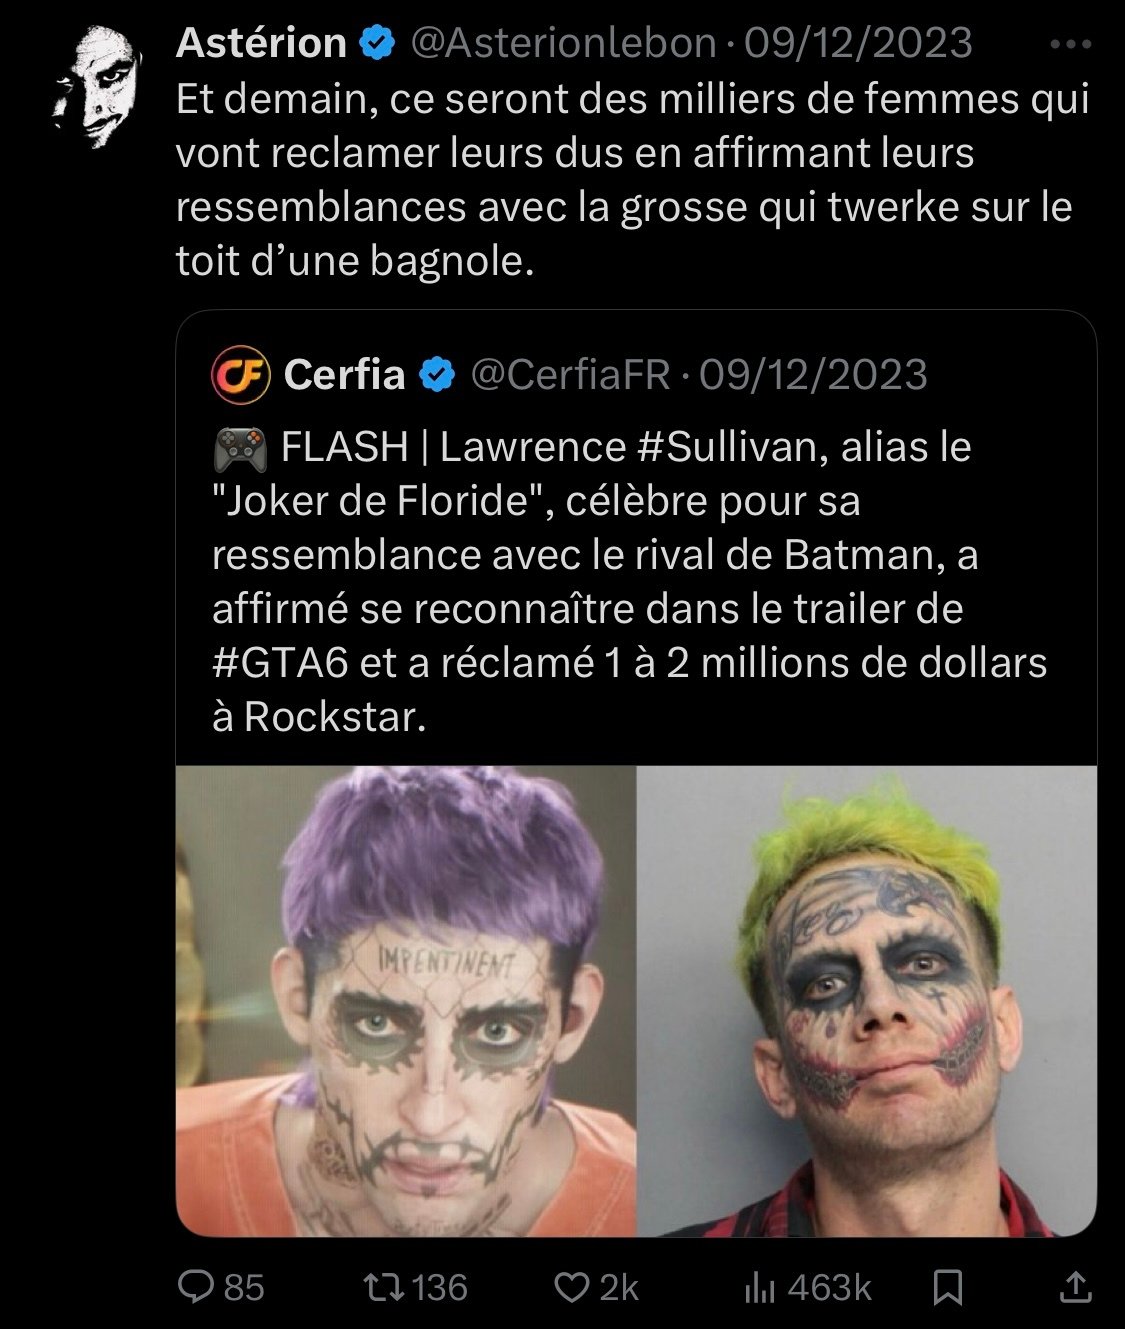Viewport: 1125px width, 1329px height.
Task: Tap the Cerfia logo avatar
Action: [240, 375]
